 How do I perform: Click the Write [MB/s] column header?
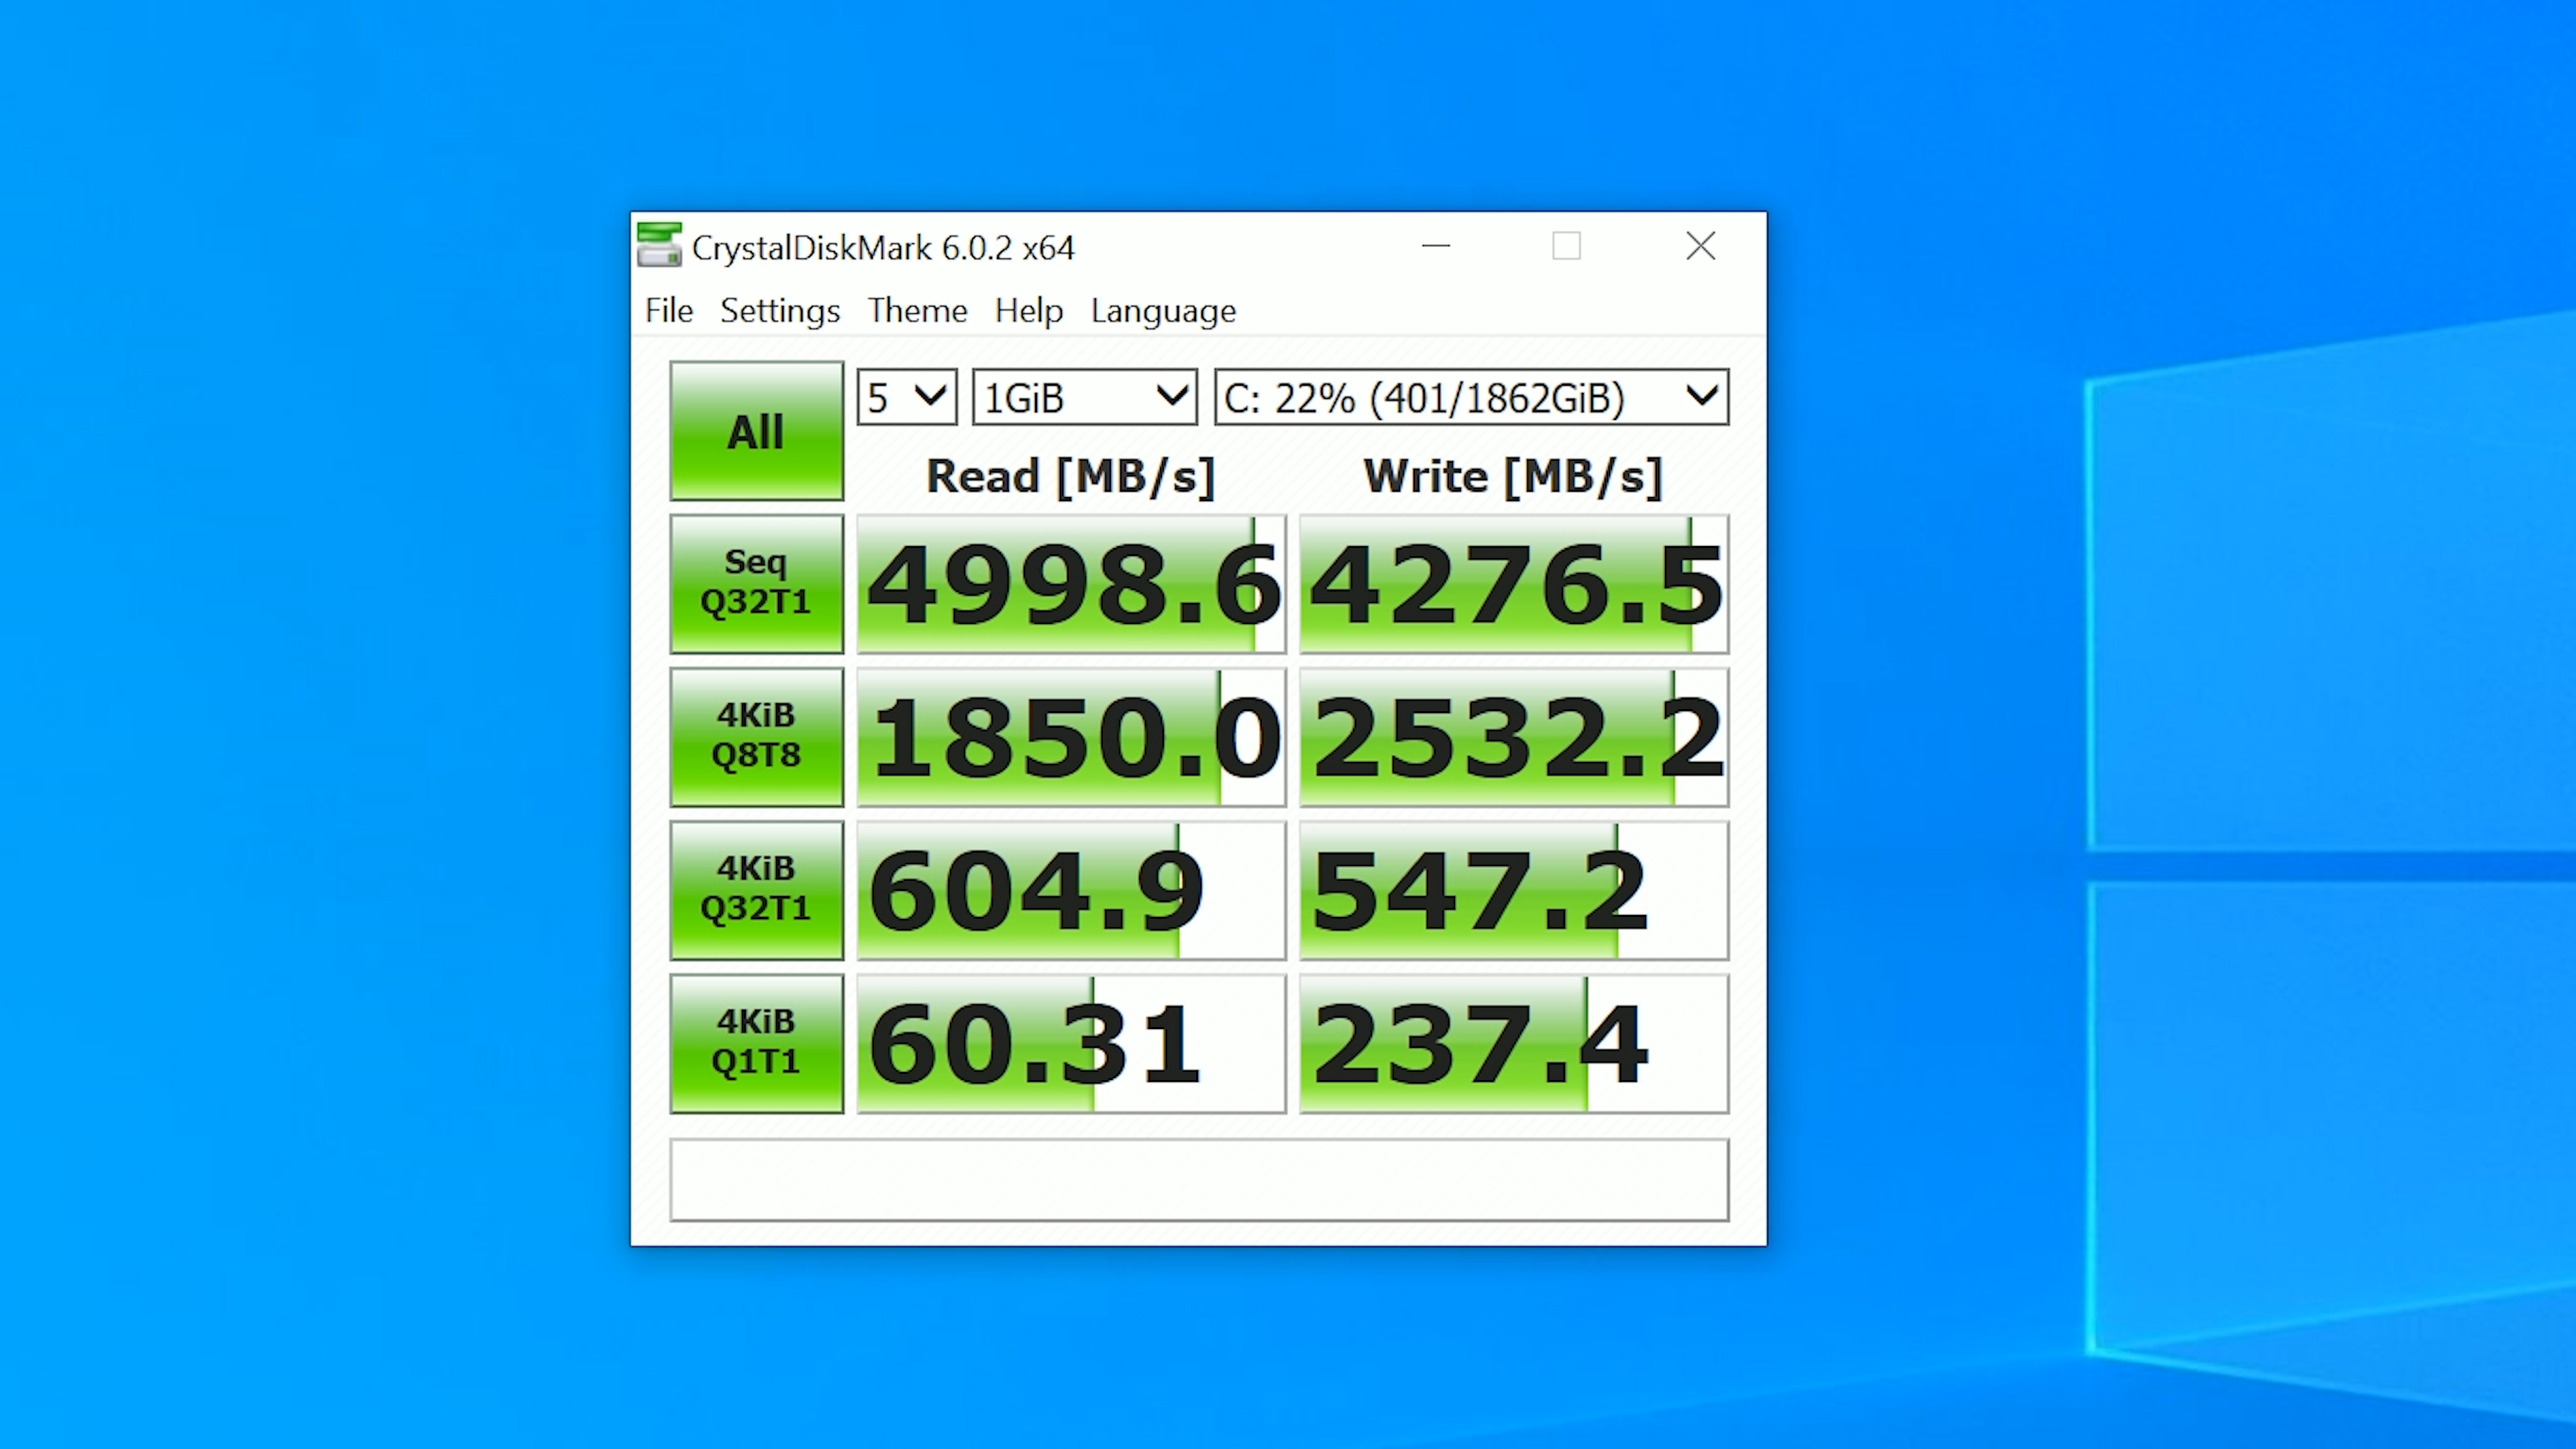point(1514,476)
